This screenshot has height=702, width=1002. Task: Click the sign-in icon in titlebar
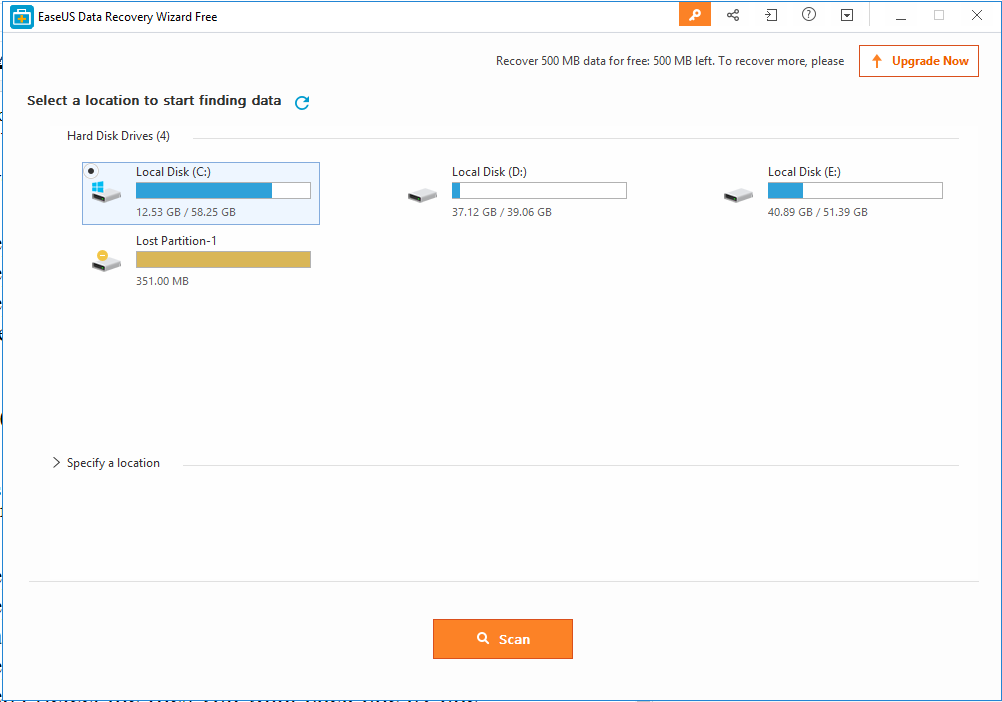(770, 14)
